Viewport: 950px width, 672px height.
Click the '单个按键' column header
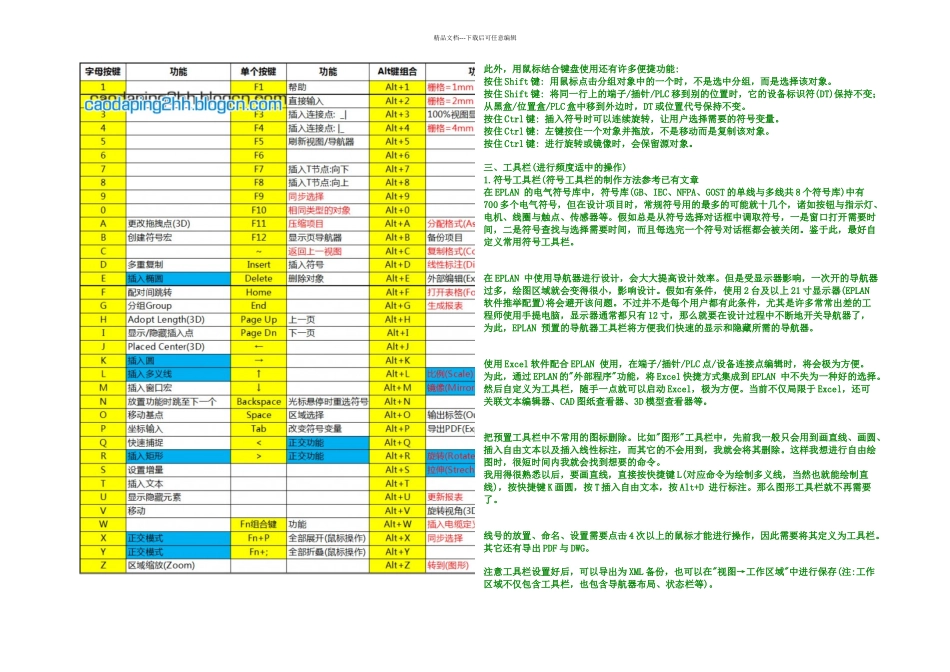[x=258, y=72]
